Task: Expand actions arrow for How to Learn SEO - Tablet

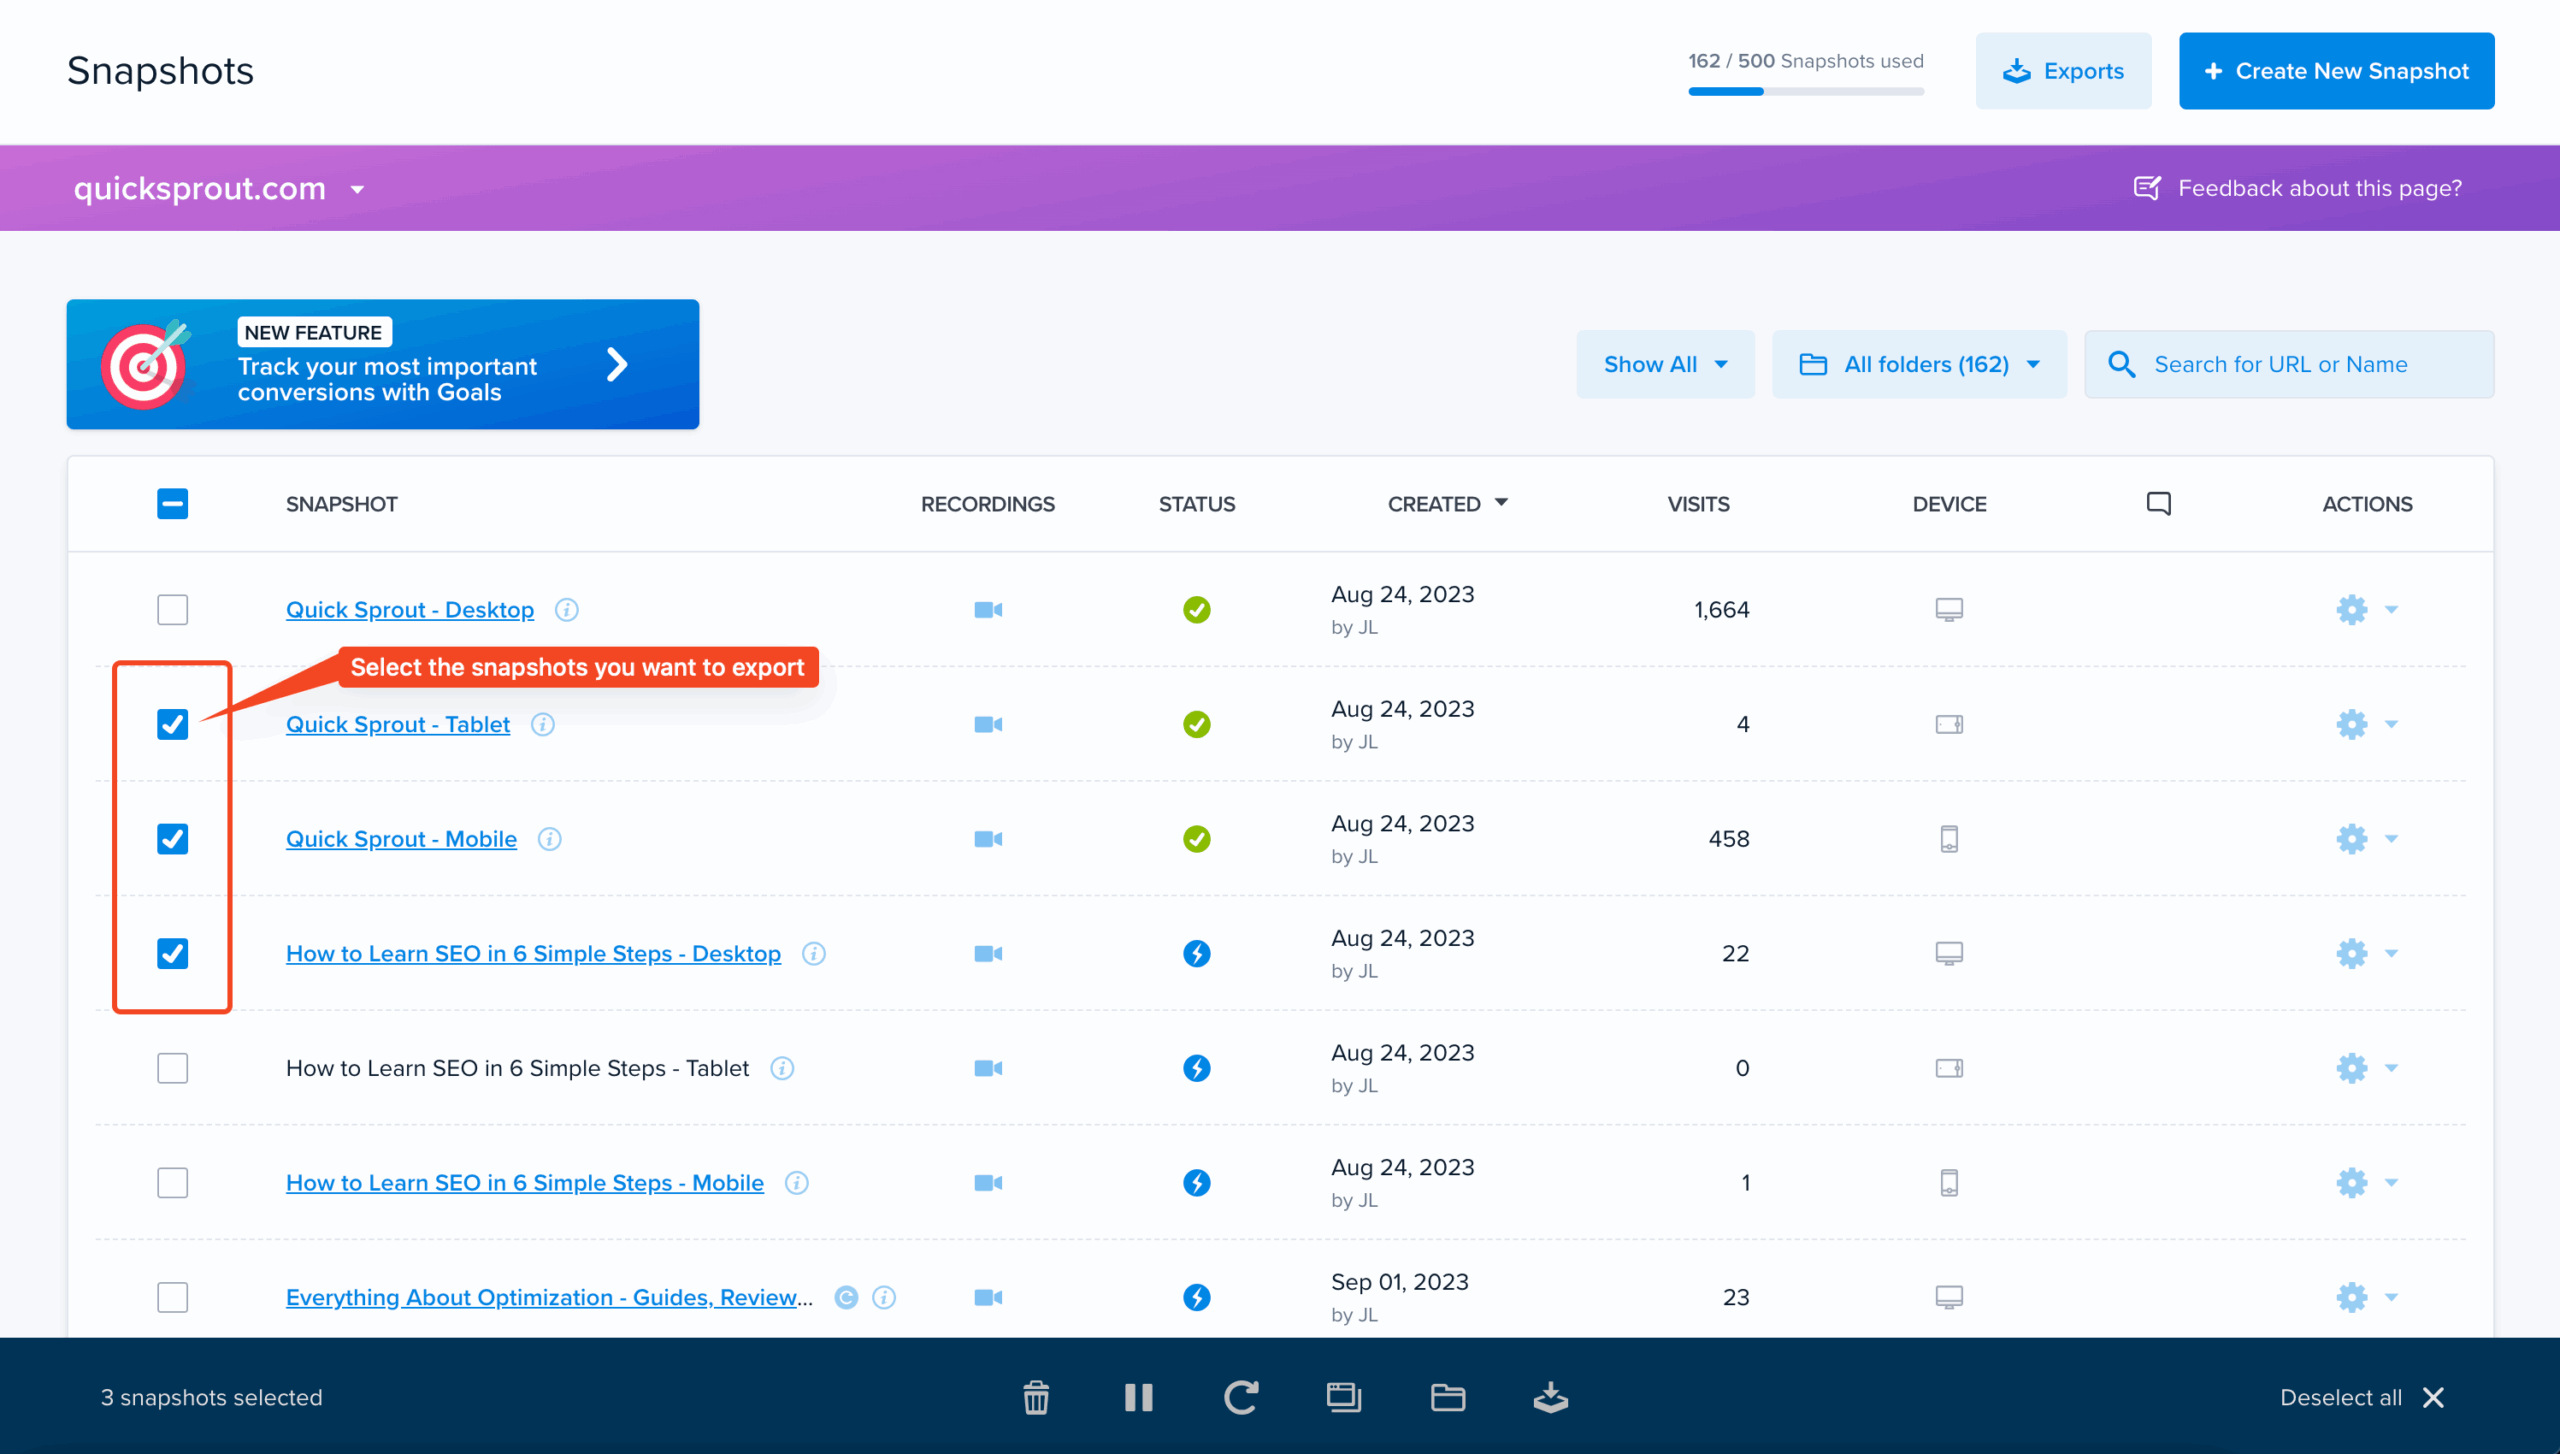Action: [2392, 1068]
